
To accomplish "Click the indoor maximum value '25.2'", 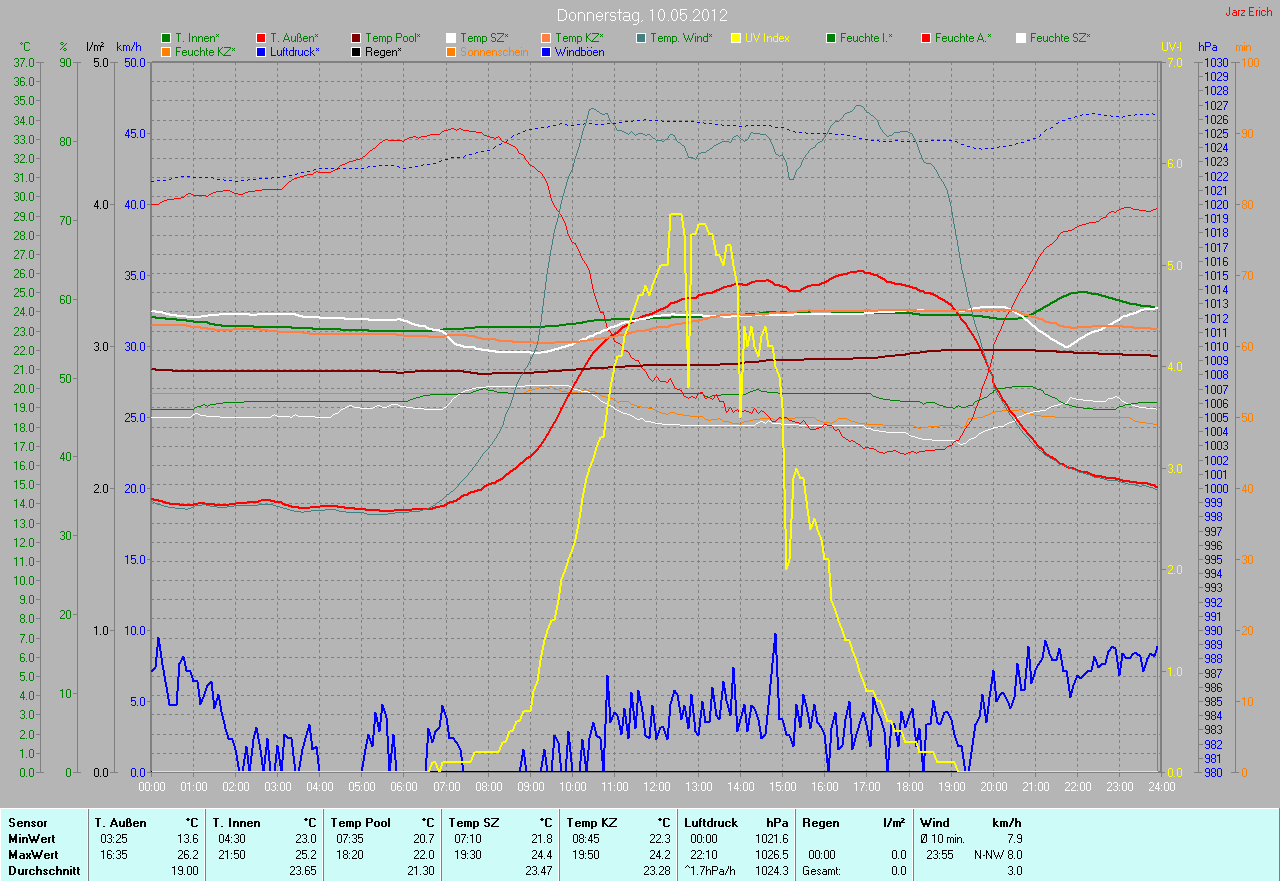I will coord(305,855).
